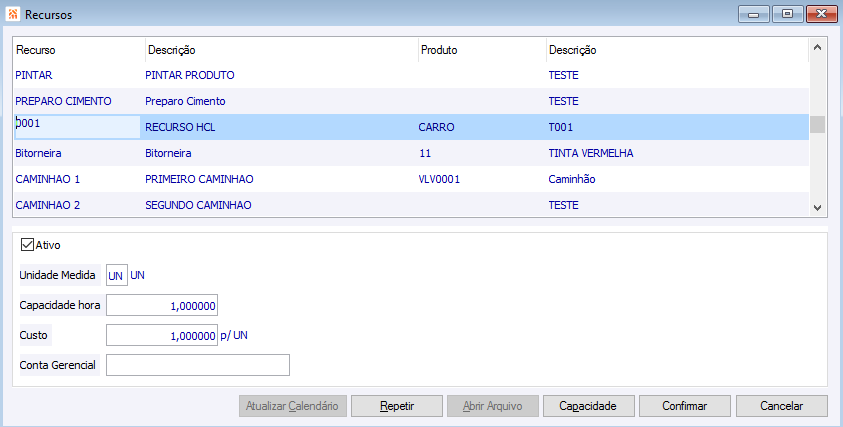Image resolution: width=843 pixels, height=427 pixels.
Task: Sort by the Recurso column header
Action: (79, 50)
